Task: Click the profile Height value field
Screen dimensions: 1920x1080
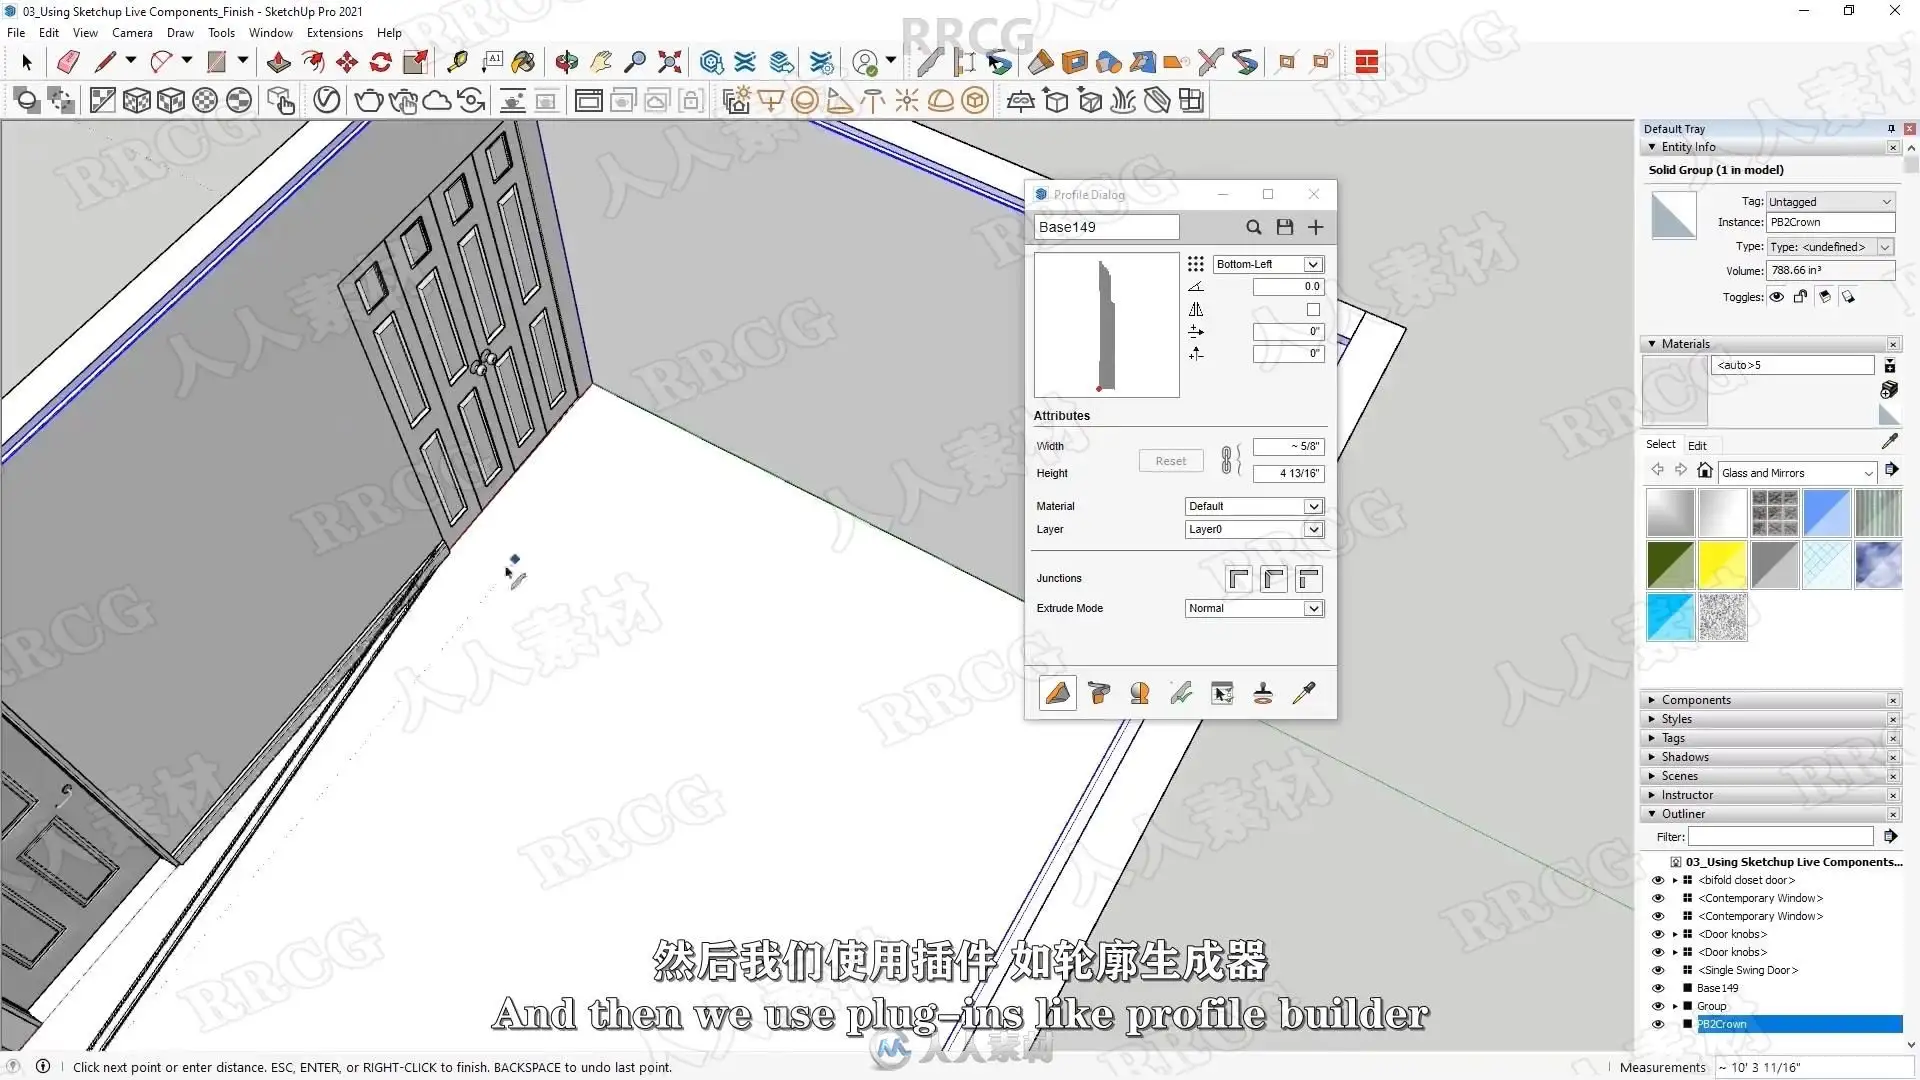Action: click(x=1288, y=473)
